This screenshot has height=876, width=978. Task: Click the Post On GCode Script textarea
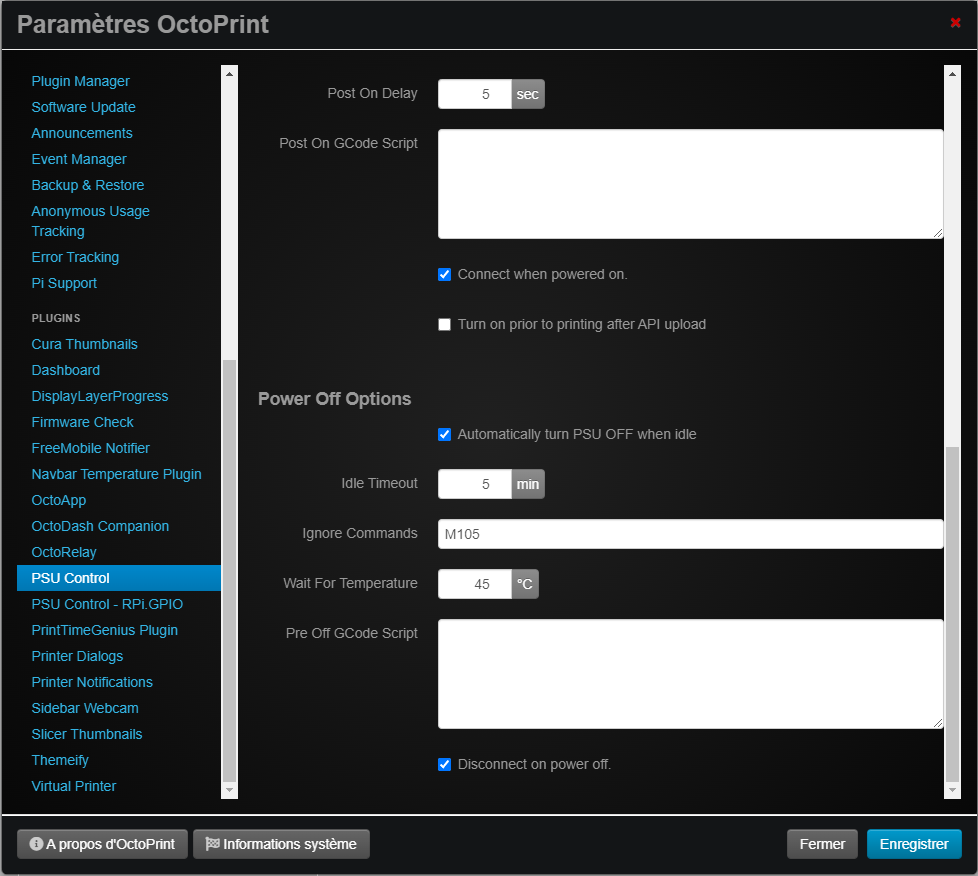point(690,184)
